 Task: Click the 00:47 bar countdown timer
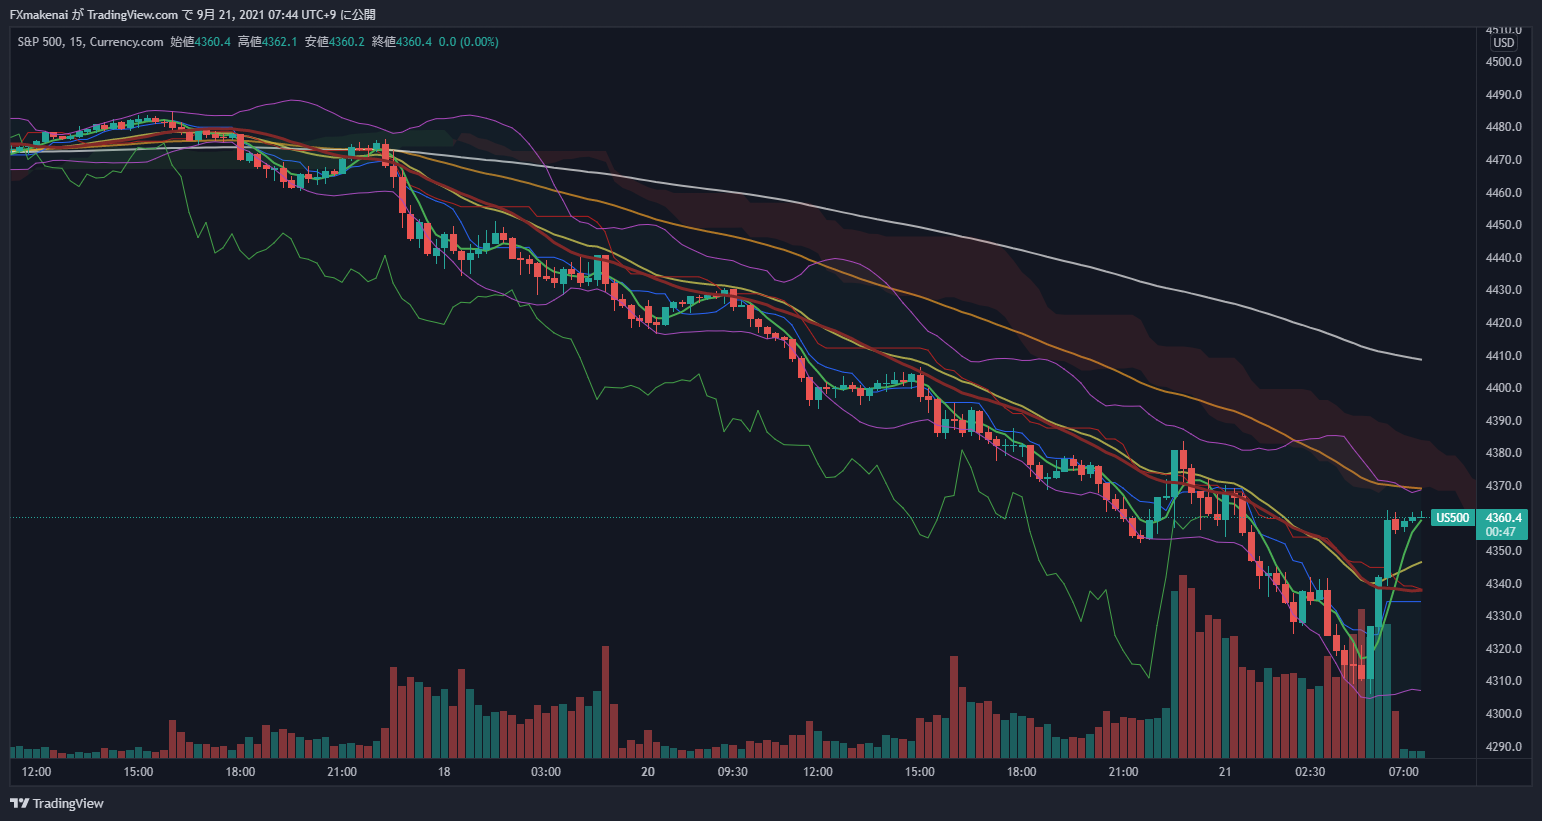click(1500, 532)
